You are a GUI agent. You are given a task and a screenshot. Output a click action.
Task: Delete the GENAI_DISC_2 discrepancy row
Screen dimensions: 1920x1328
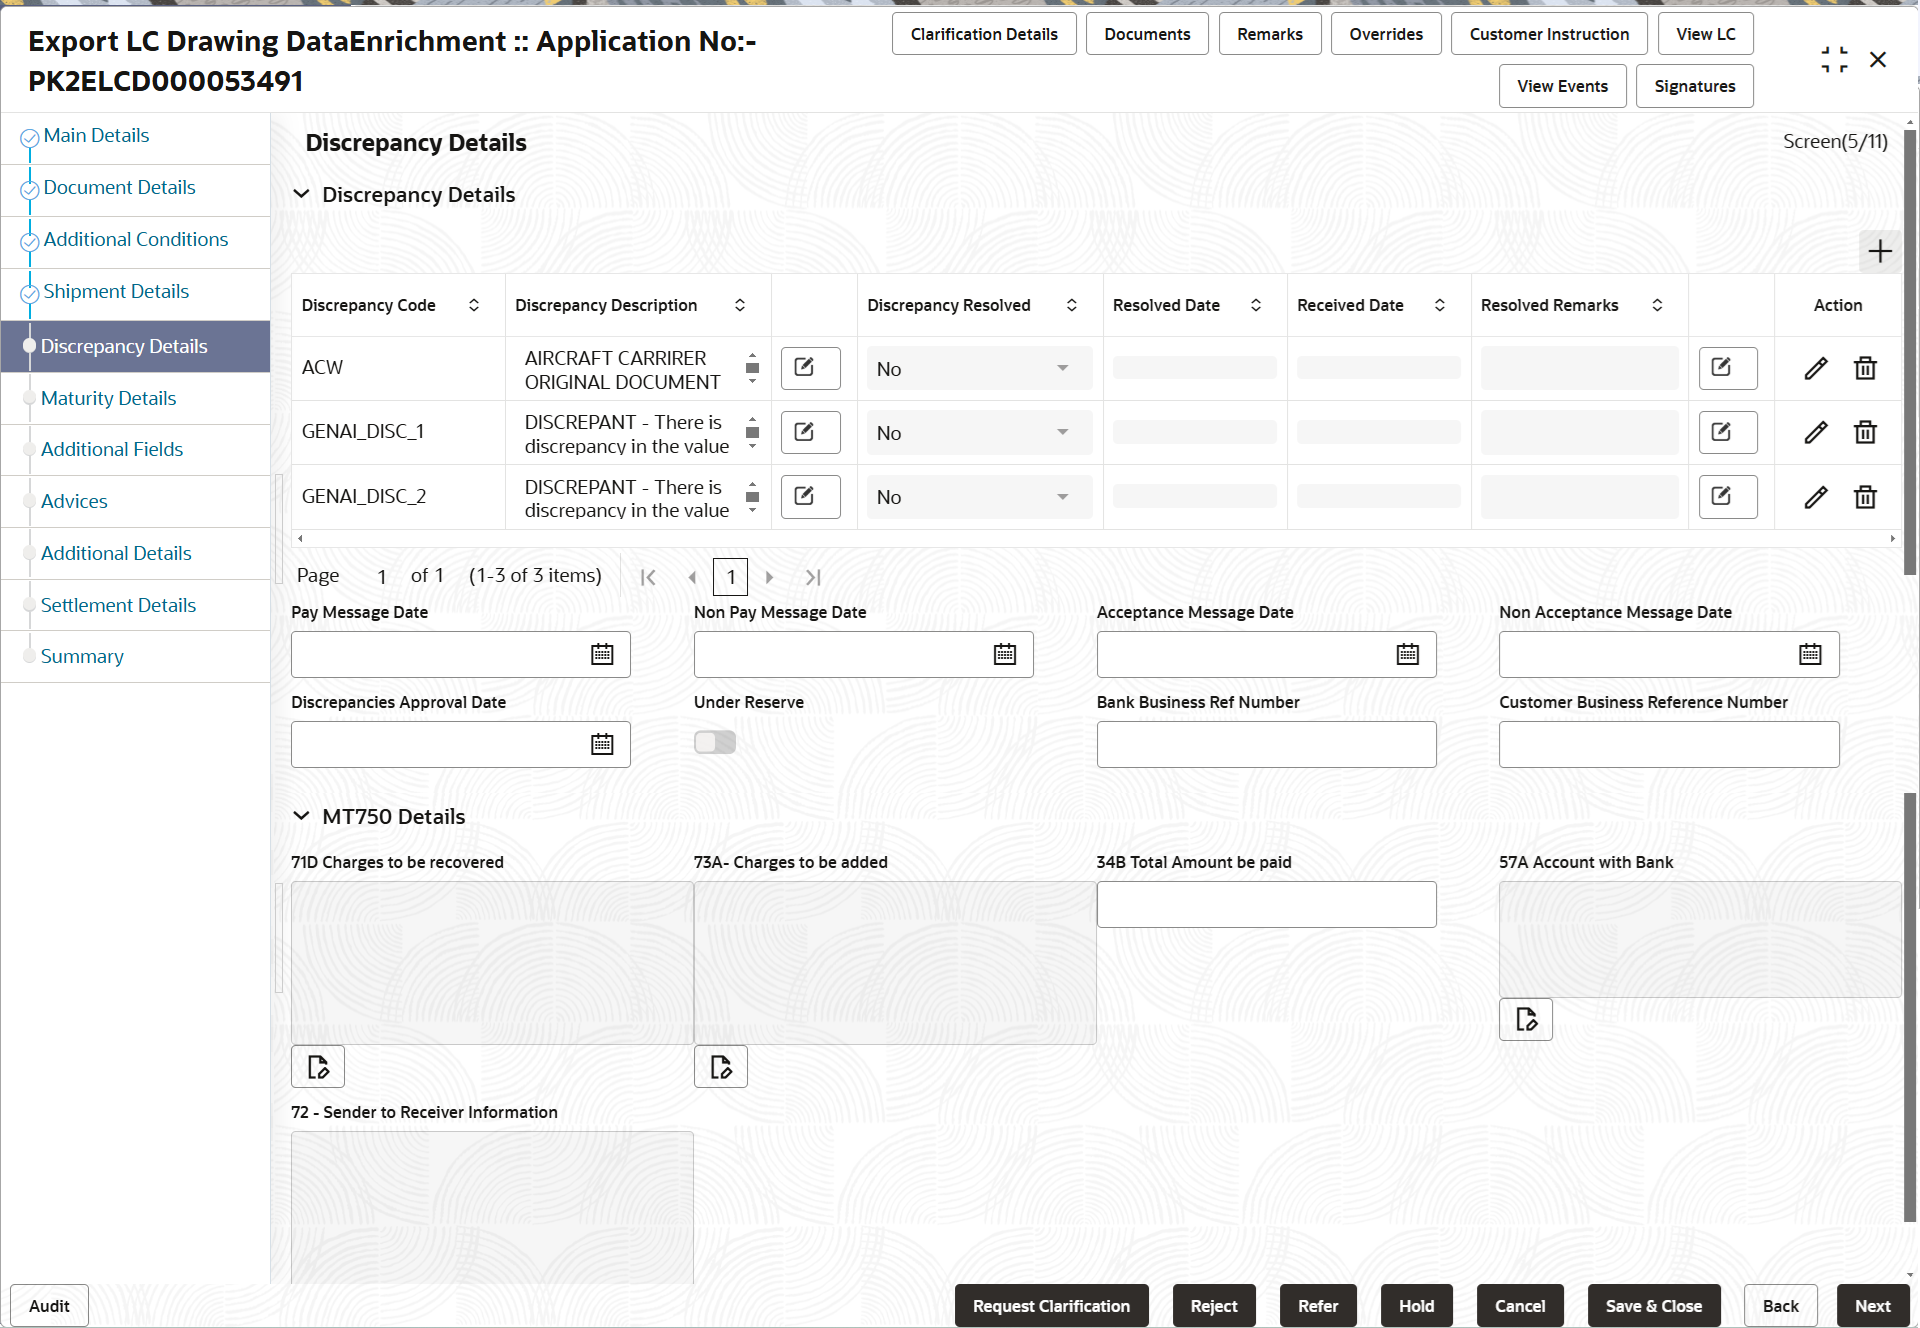point(1865,497)
